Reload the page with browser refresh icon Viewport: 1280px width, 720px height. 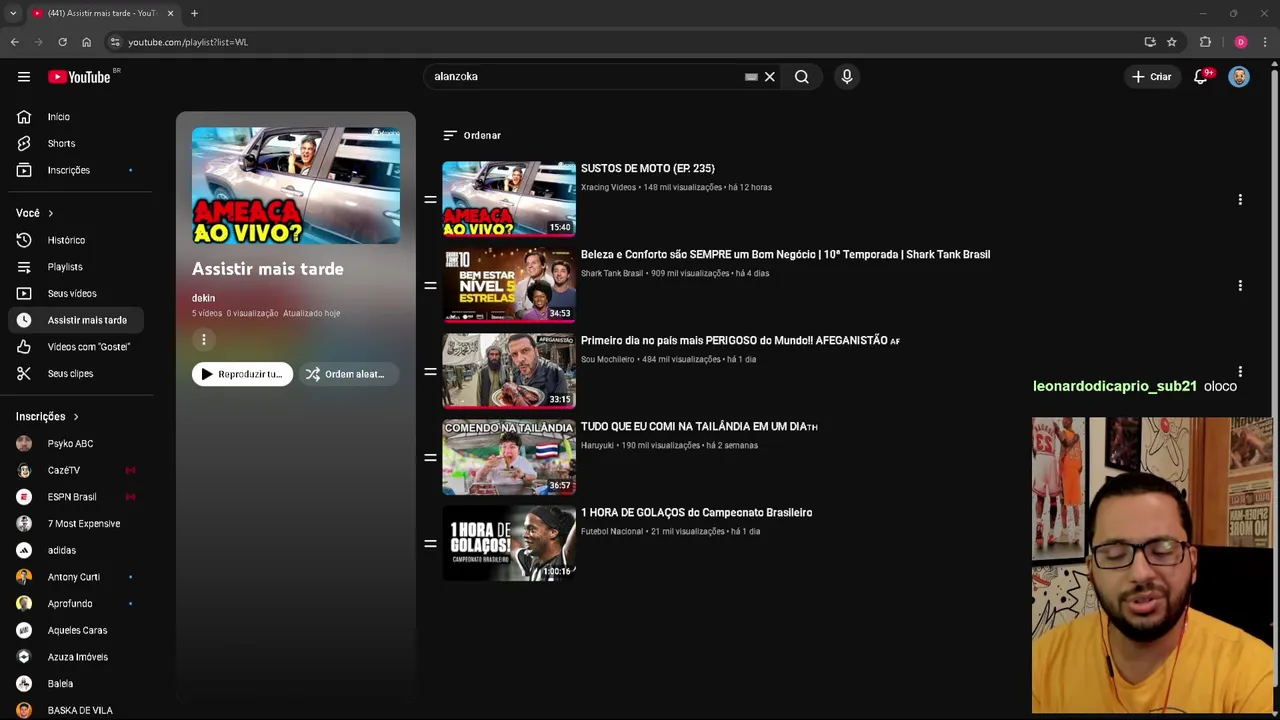tap(62, 42)
